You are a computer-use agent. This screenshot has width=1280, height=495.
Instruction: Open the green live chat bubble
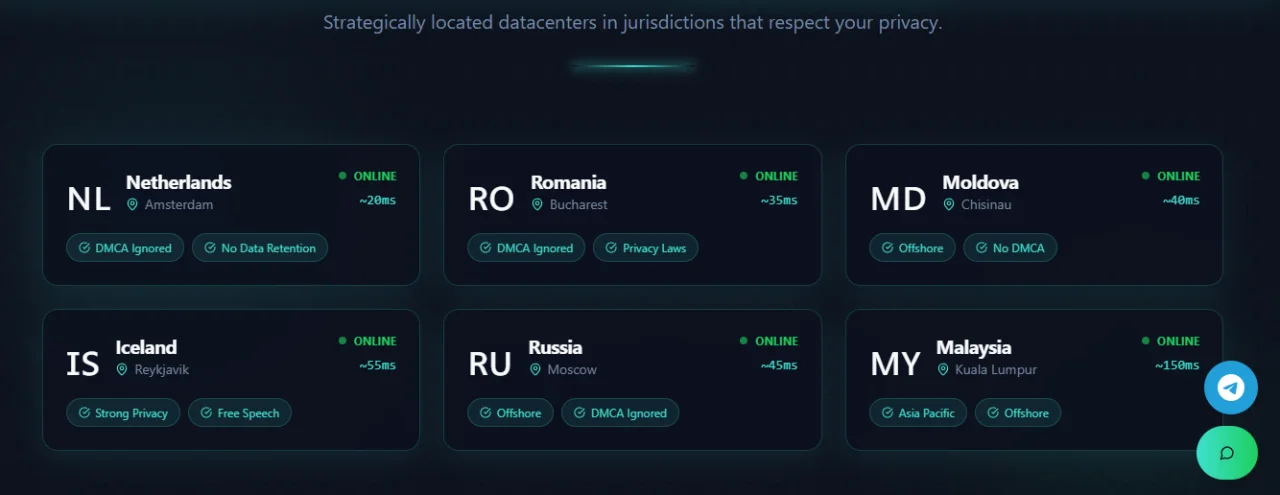point(1227,453)
